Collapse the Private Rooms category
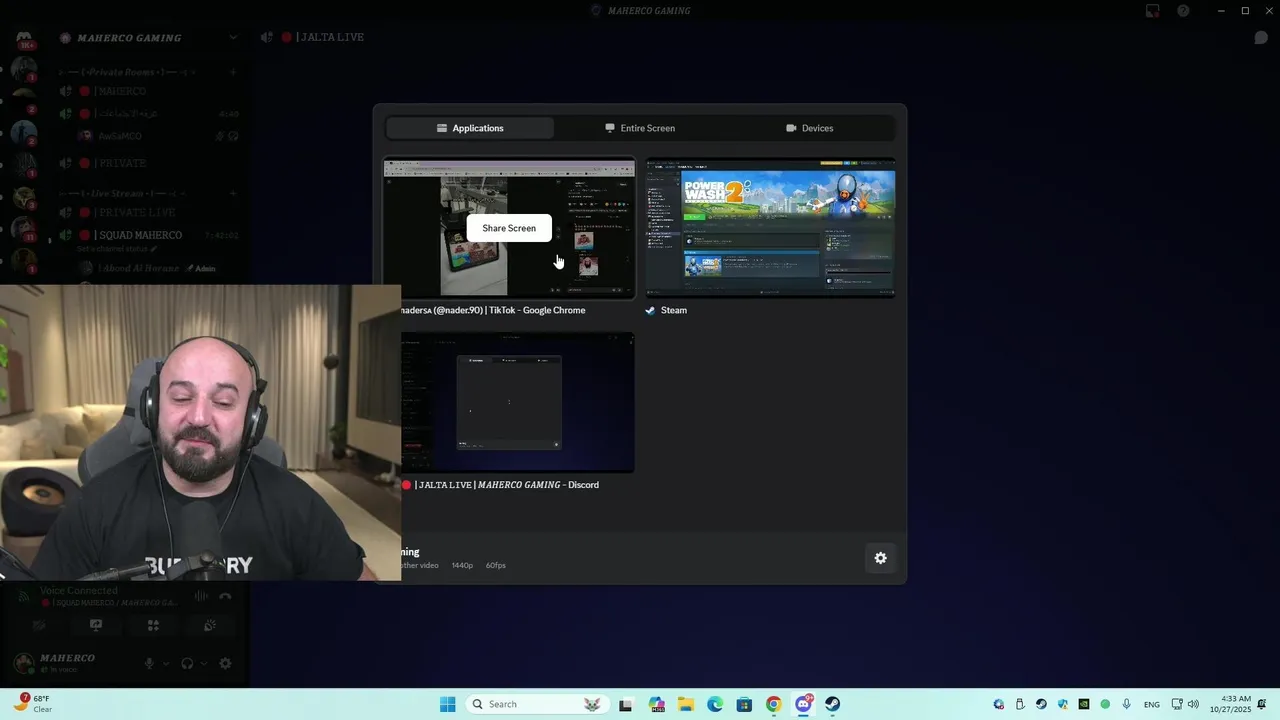This screenshot has width=1280, height=720. (x=125, y=72)
